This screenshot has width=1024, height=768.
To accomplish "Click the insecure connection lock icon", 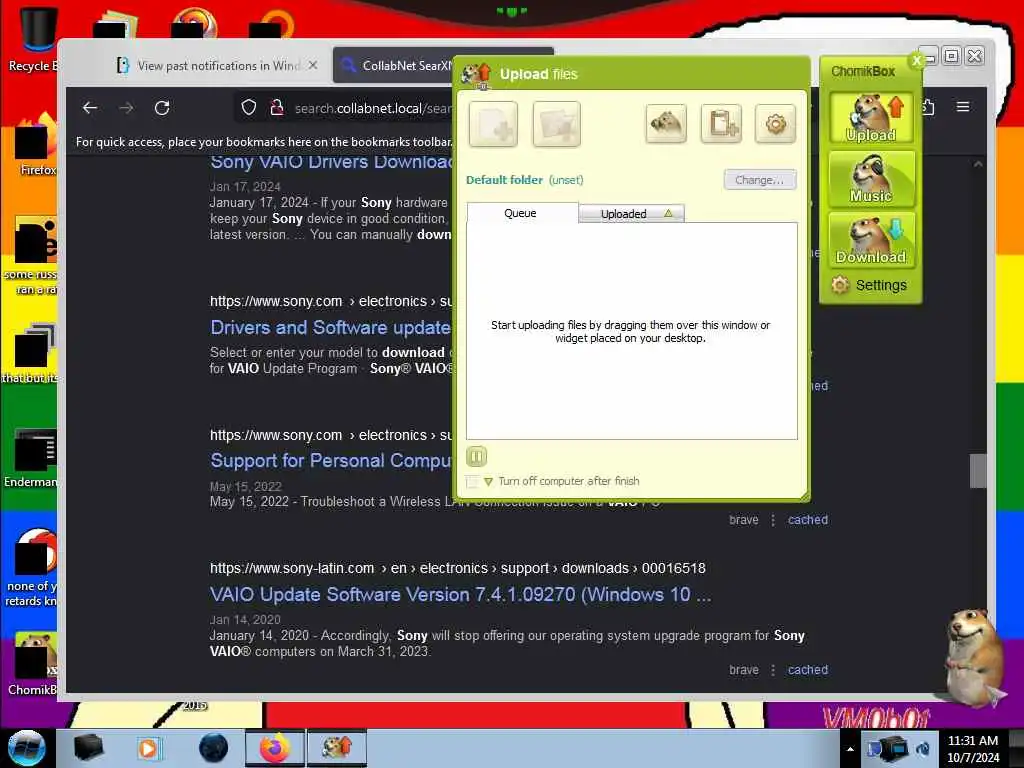I will click(x=277, y=108).
